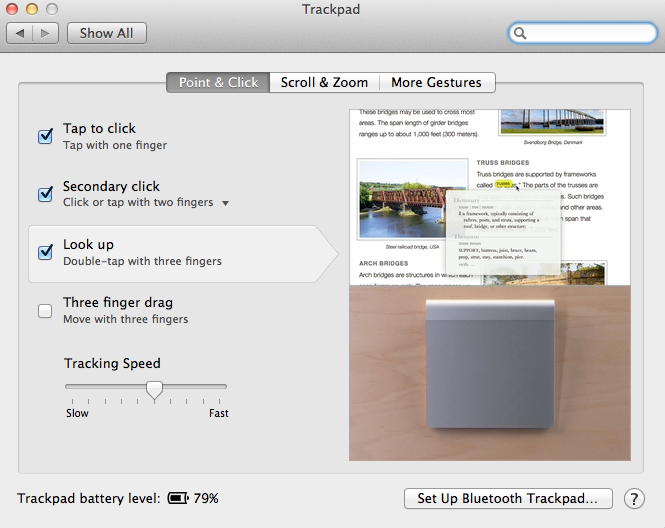Click the trackpad demo image

(490, 373)
